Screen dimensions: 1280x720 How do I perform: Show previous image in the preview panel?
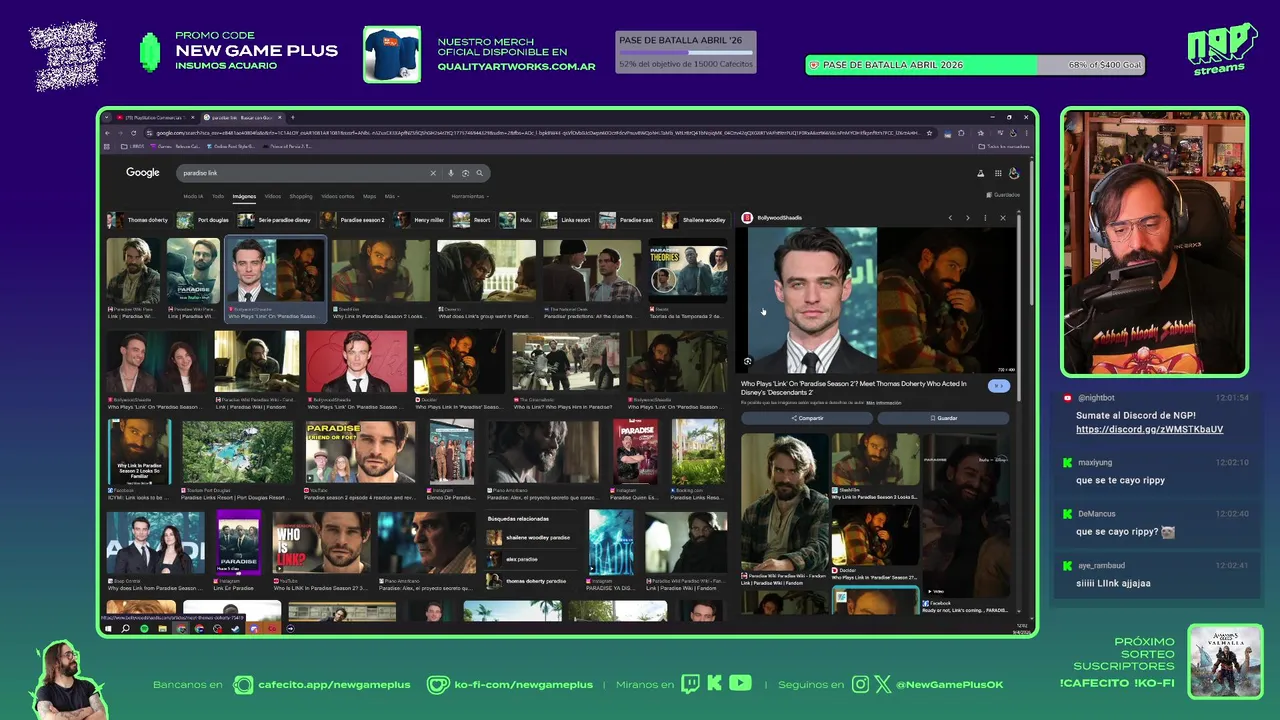tap(950, 218)
